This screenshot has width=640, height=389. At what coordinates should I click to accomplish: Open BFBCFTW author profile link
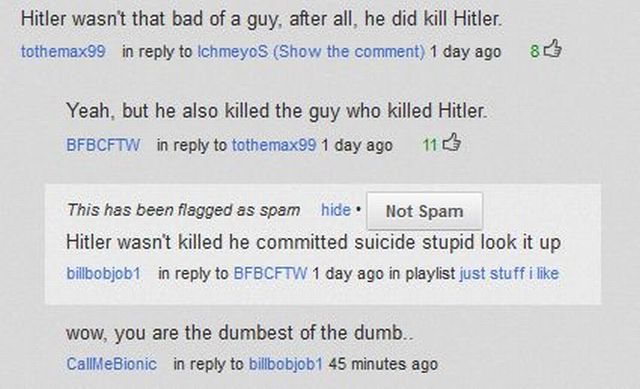(x=103, y=145)
